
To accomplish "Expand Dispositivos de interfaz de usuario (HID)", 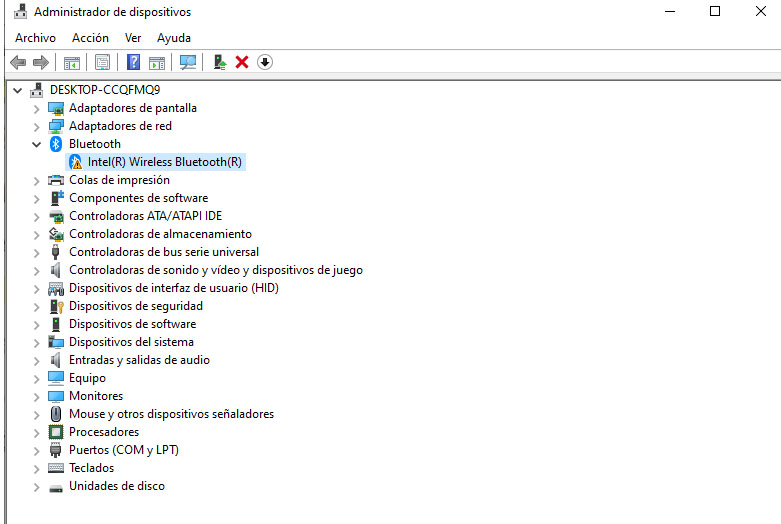I will 36,288.
